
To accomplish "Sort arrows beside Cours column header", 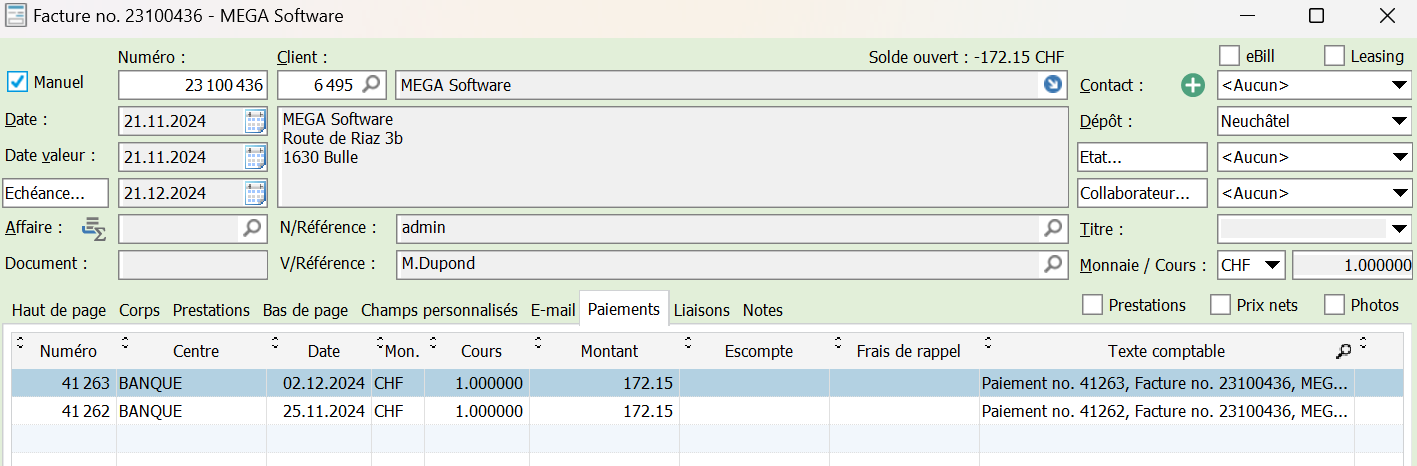I will [432, 343].
